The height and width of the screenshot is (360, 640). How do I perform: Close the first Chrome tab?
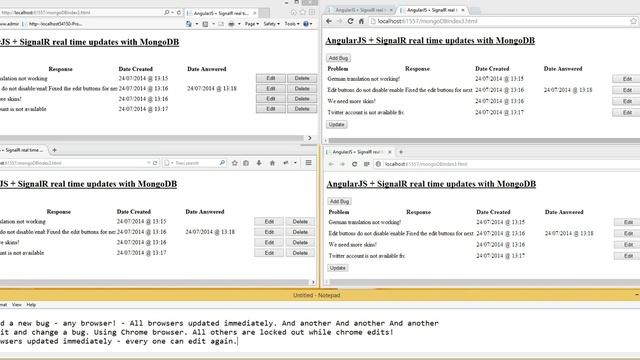click(x=391, y=9)
